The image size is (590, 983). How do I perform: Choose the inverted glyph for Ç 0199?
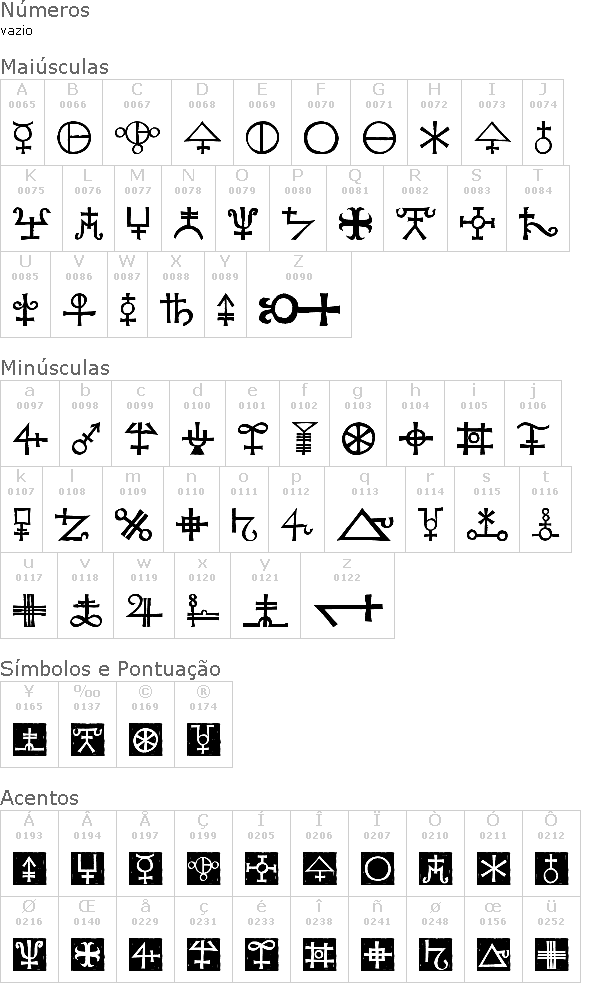tap(203, 868)
